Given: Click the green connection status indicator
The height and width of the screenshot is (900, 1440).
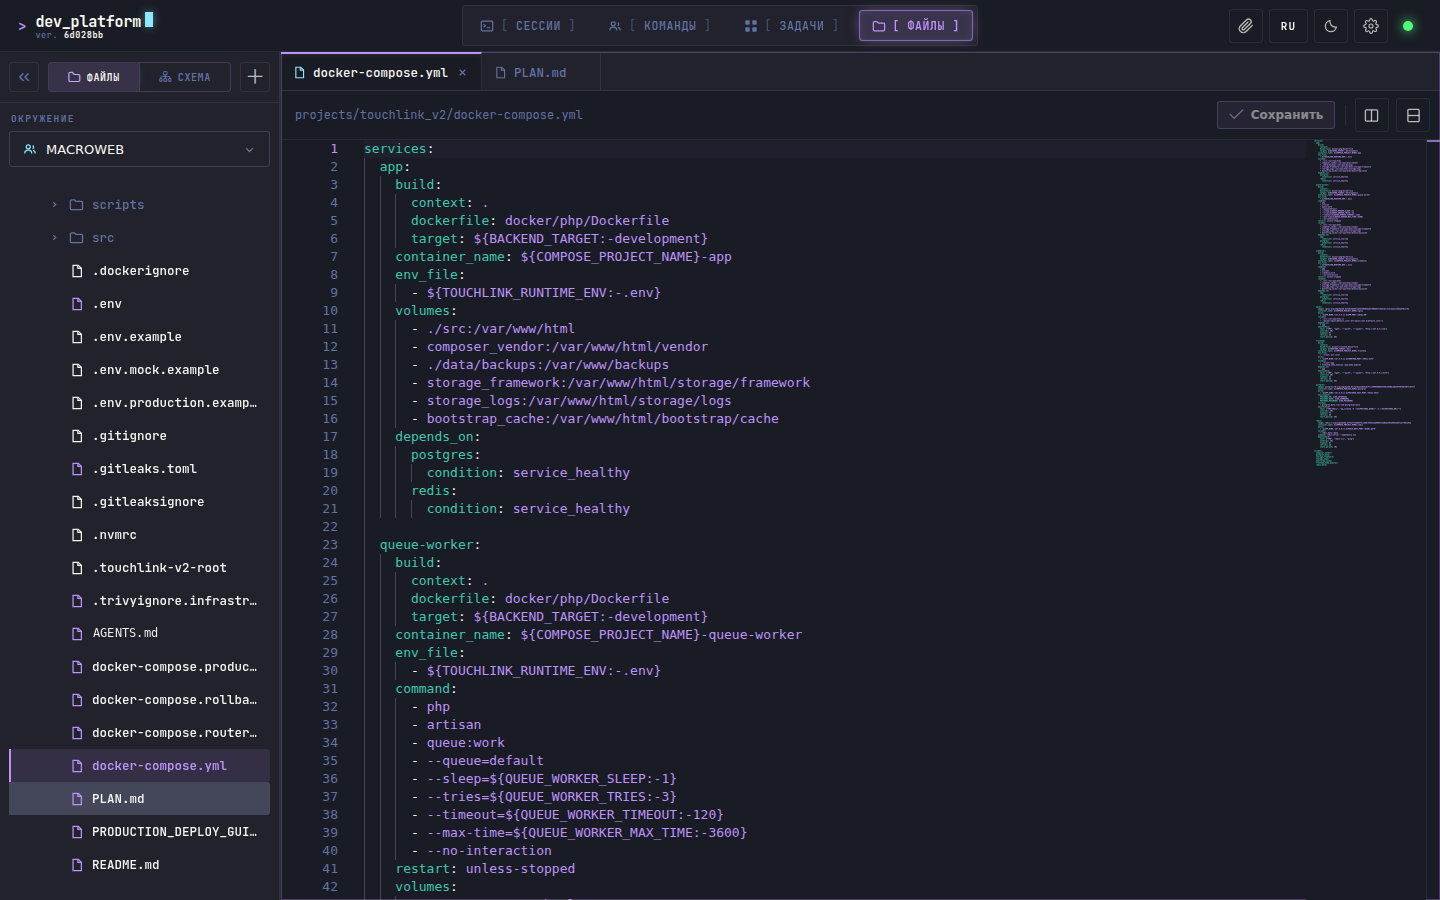Looking at the screenshot, I should click(1408, 26).
